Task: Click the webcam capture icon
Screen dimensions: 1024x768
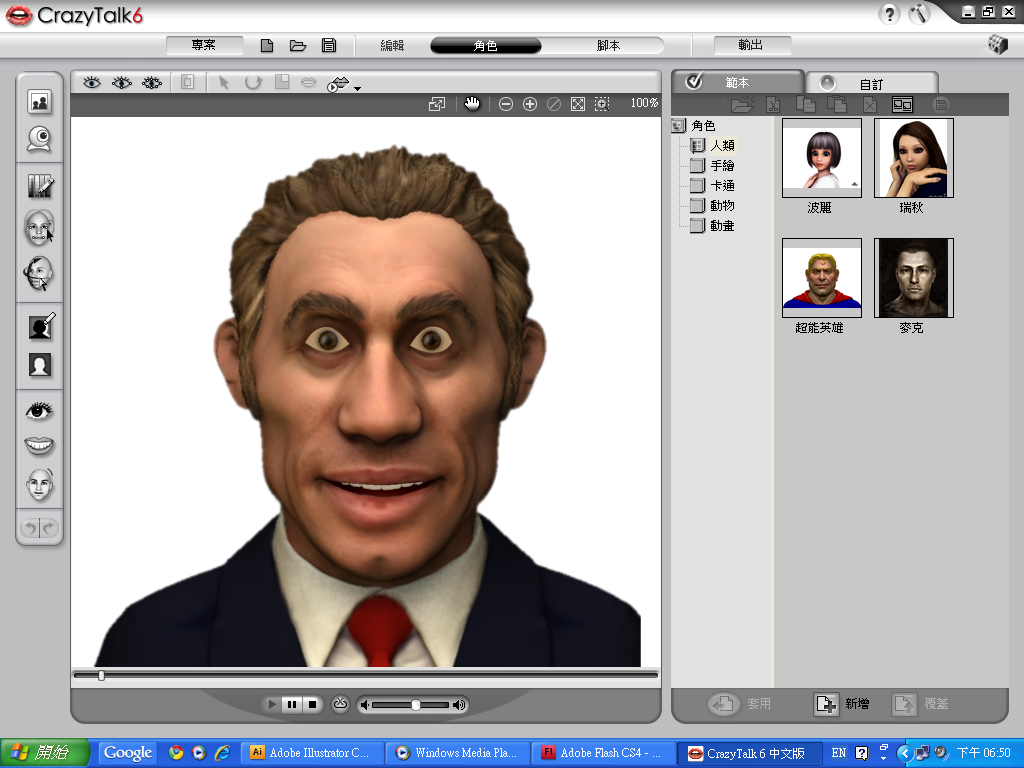Action: point(40,140)
